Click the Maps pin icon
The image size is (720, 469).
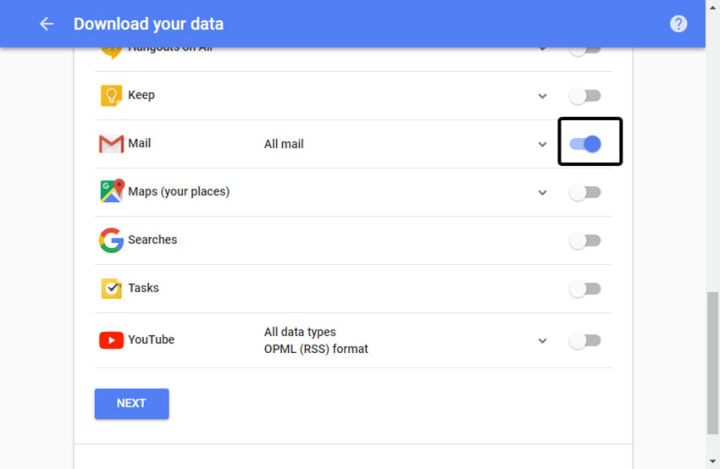coord(111,191)
